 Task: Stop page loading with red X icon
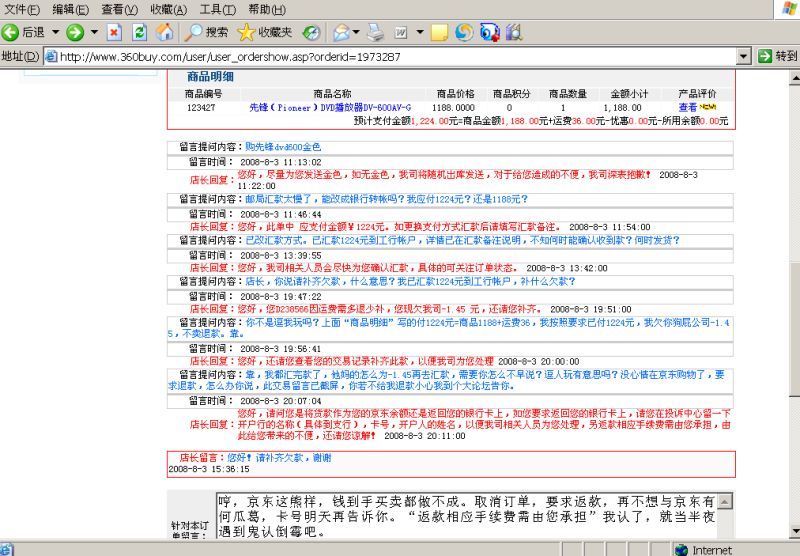click(114, 32)
